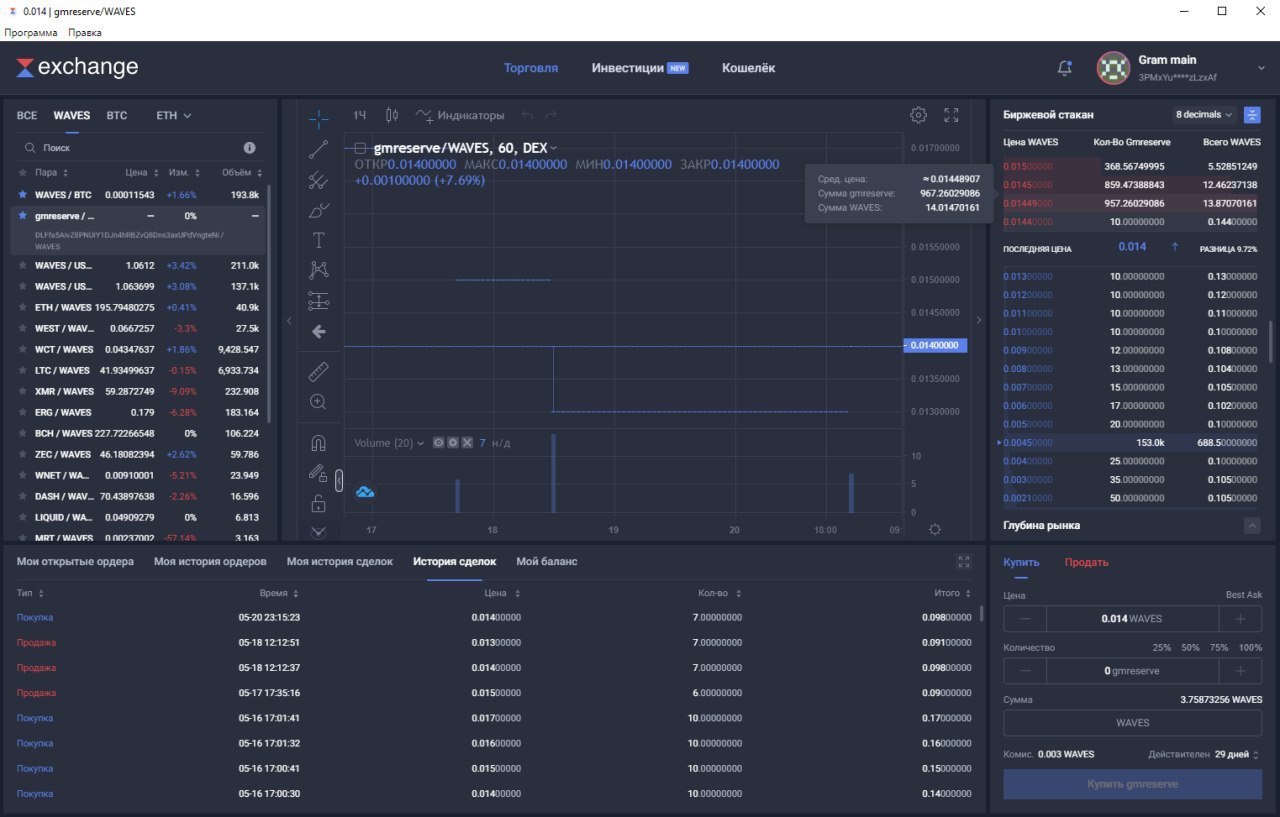Redo last chart action
This screenshot has width=1280, height=817.
point(551,115)
